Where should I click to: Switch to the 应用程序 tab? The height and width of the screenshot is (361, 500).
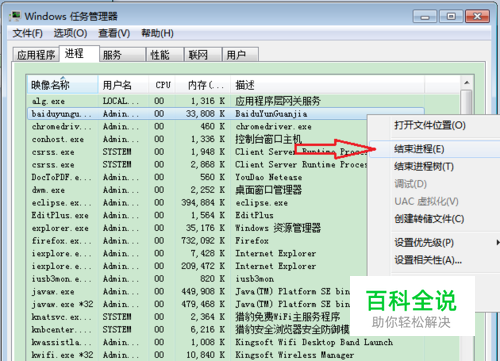click(x=36, y=55)
